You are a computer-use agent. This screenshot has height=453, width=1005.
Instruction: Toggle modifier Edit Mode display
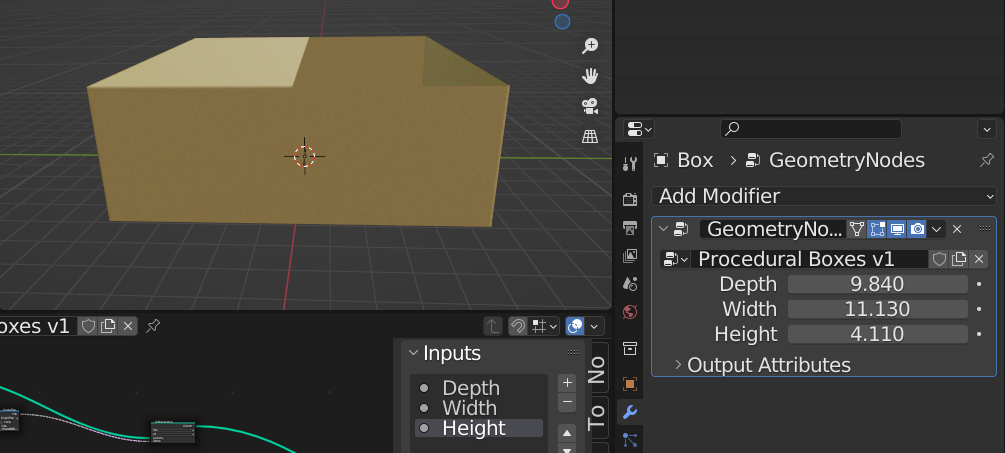[877, 229]
